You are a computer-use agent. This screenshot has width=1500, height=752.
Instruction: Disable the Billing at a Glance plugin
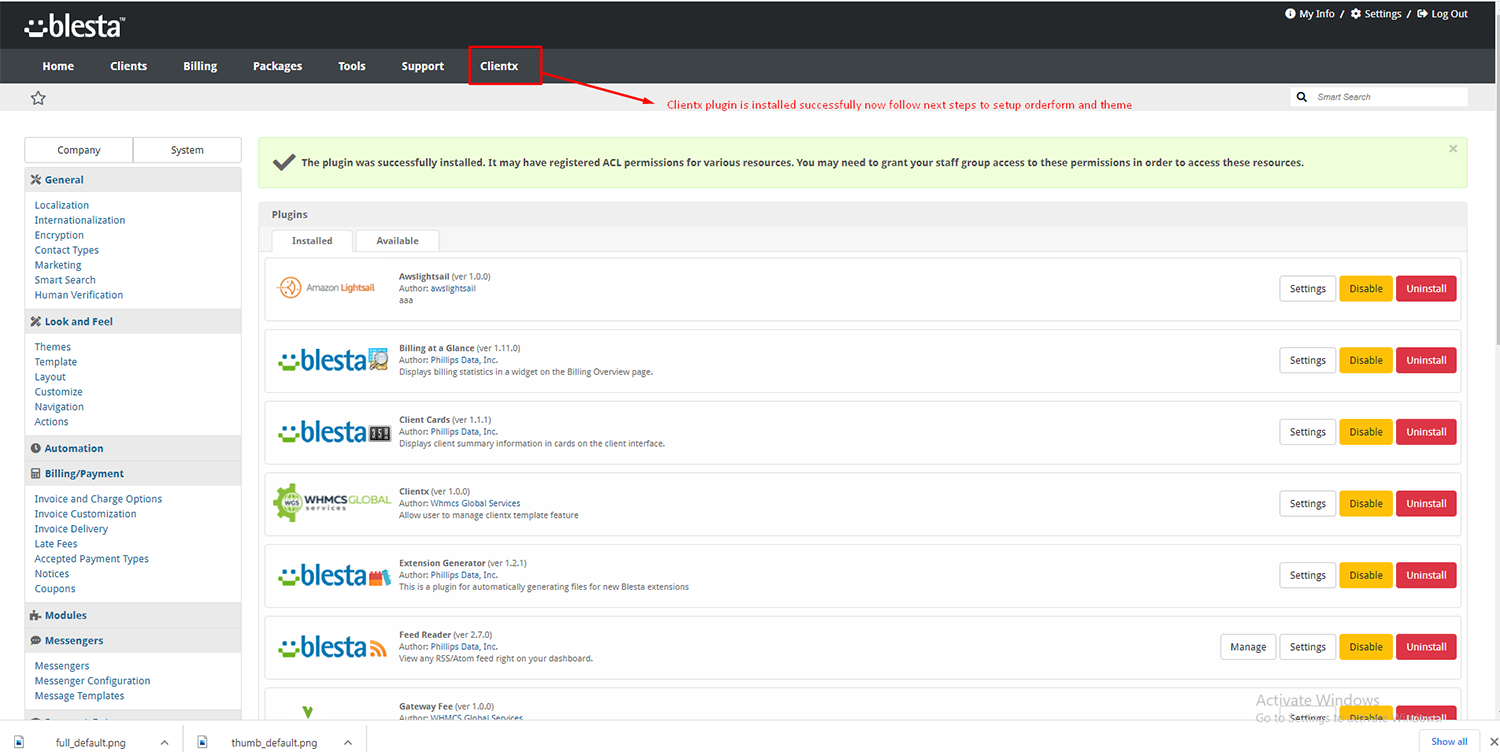tap(1365, 360)
